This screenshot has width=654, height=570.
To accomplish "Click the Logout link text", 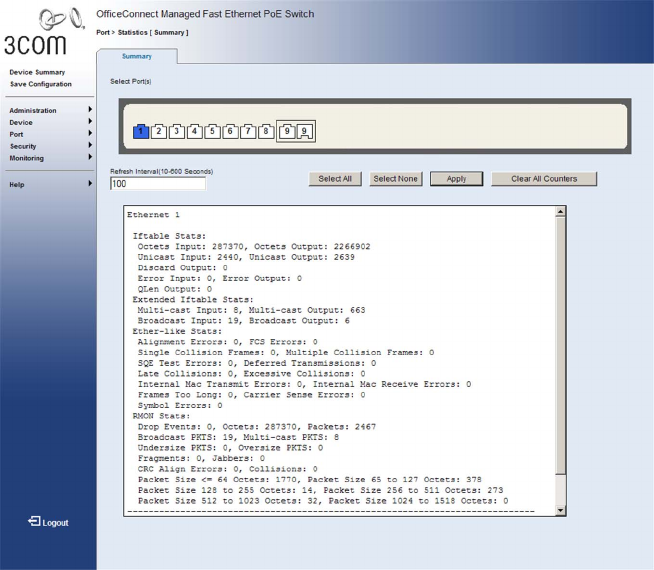I will pos(55,523).
